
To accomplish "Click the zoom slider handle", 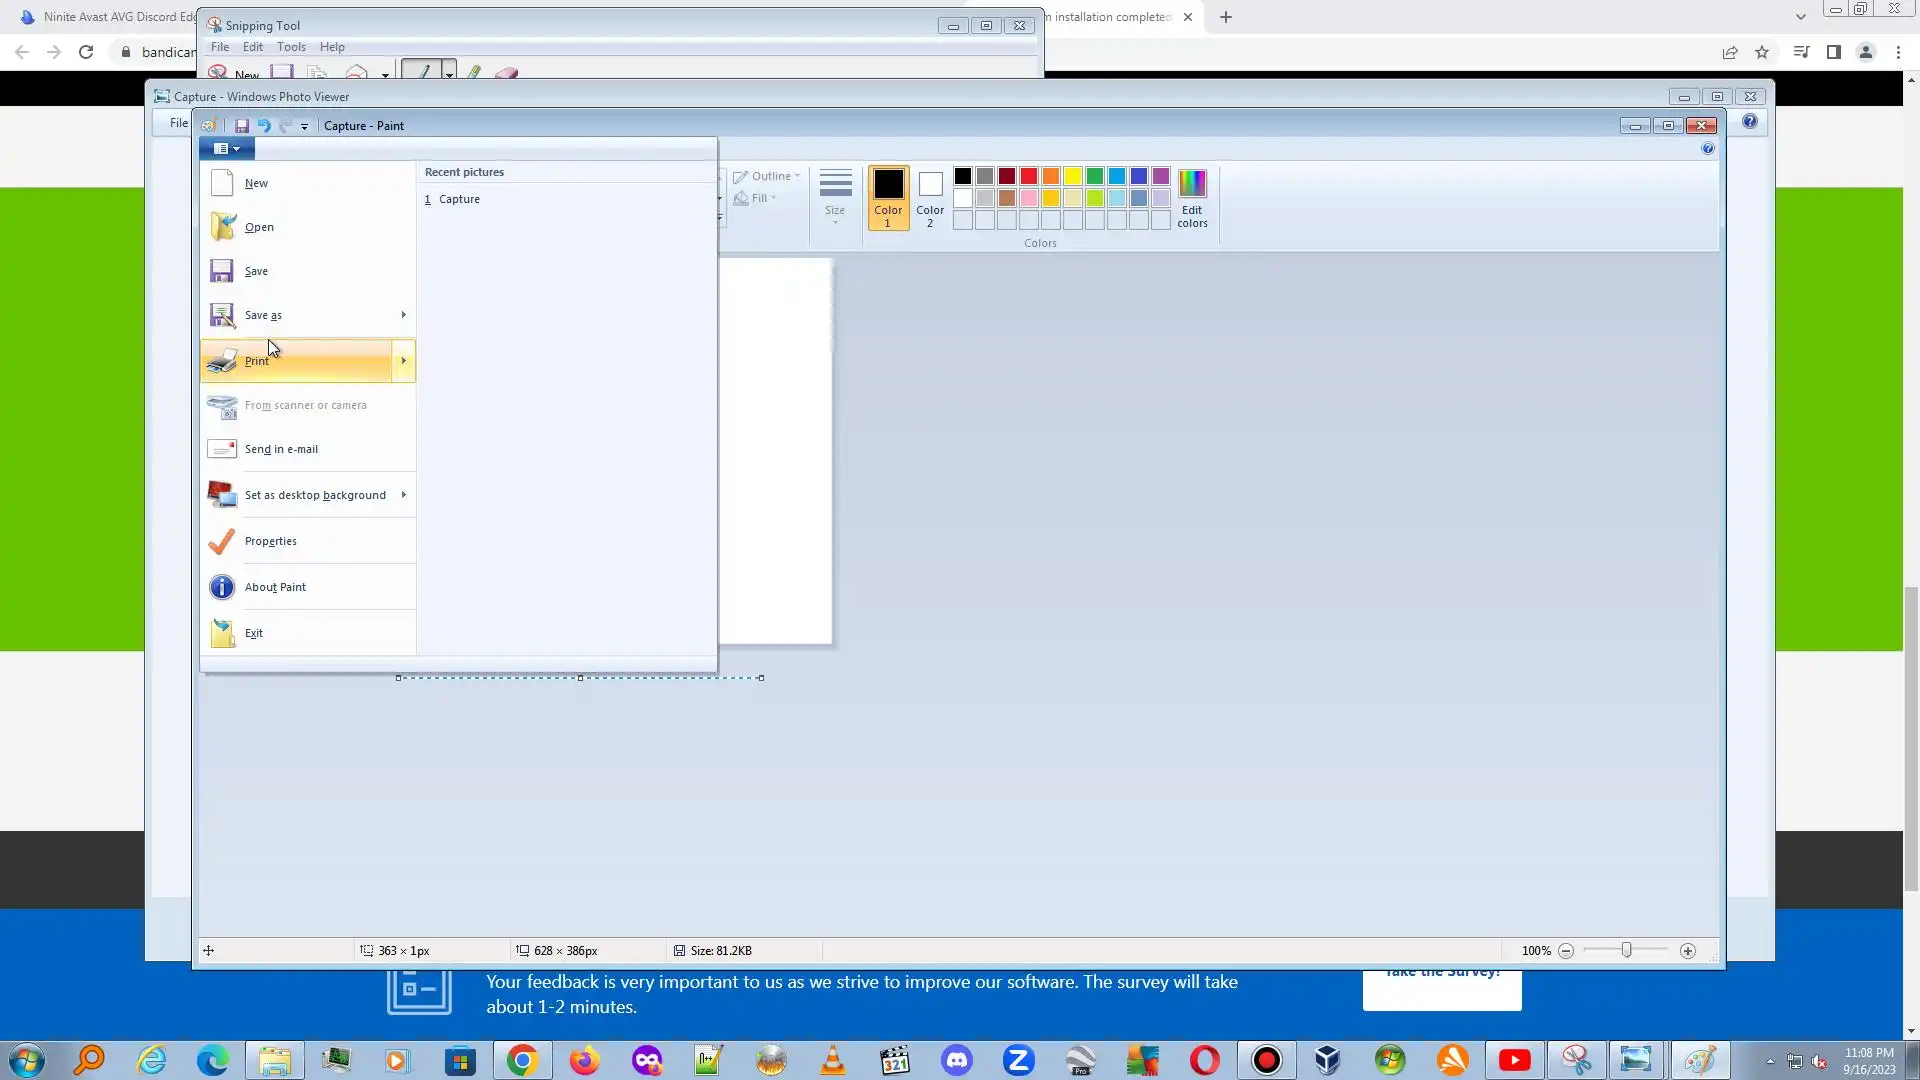I will point(1626,950).
